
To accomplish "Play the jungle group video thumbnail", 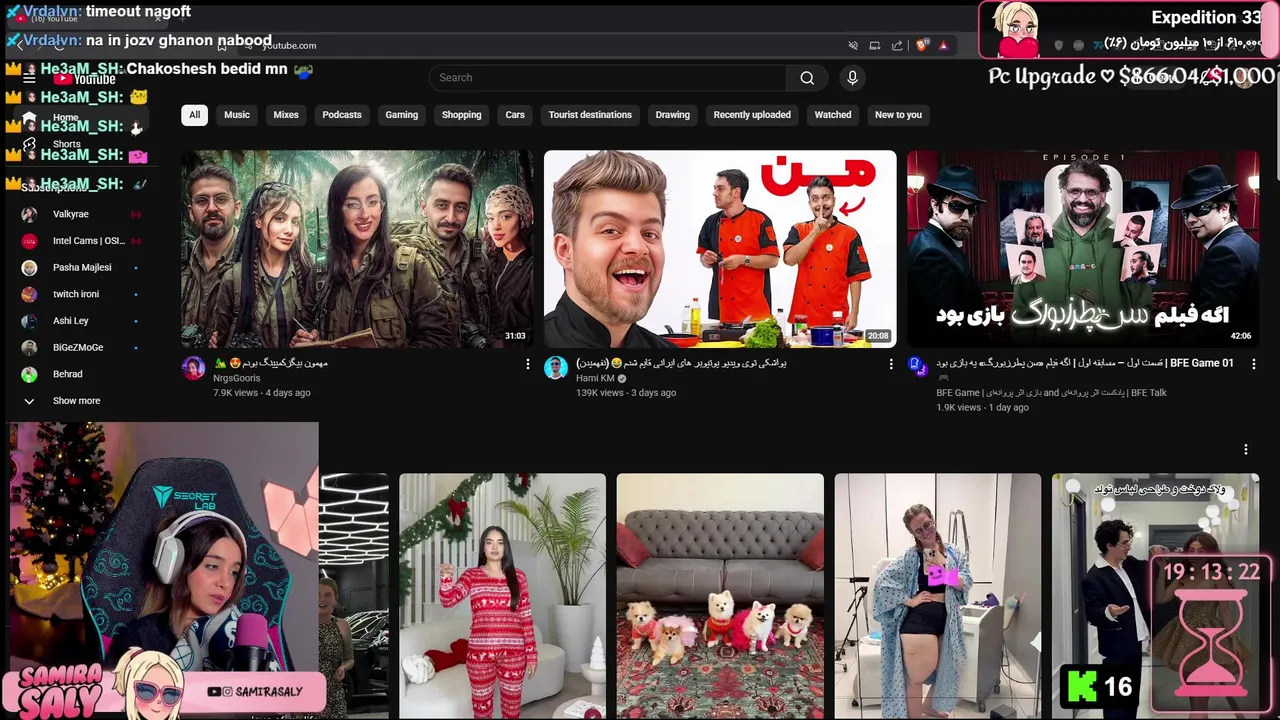I will tap(357, 249).
